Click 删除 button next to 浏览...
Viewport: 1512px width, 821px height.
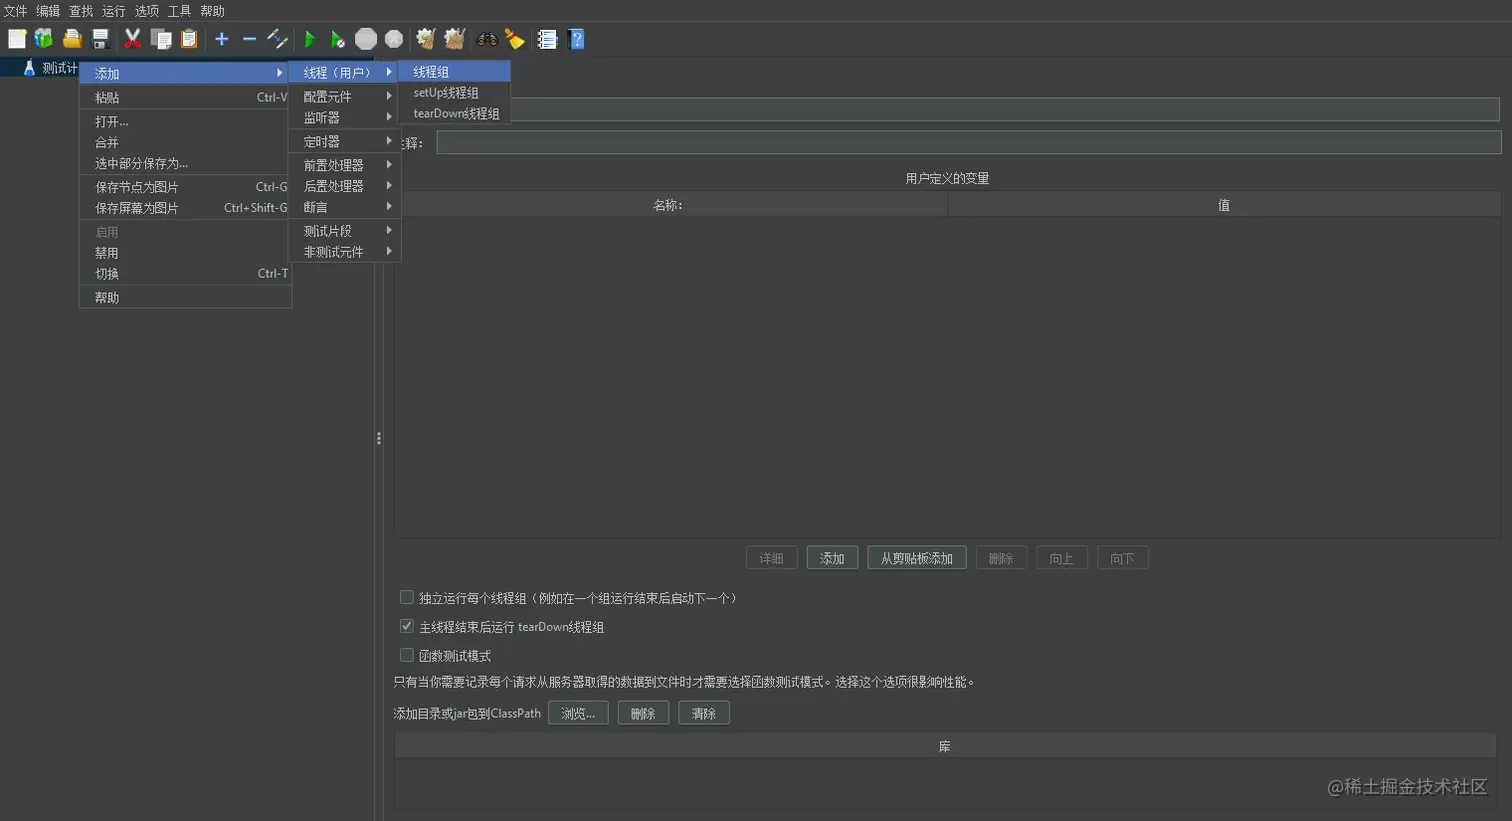click(x=643, y=713)
